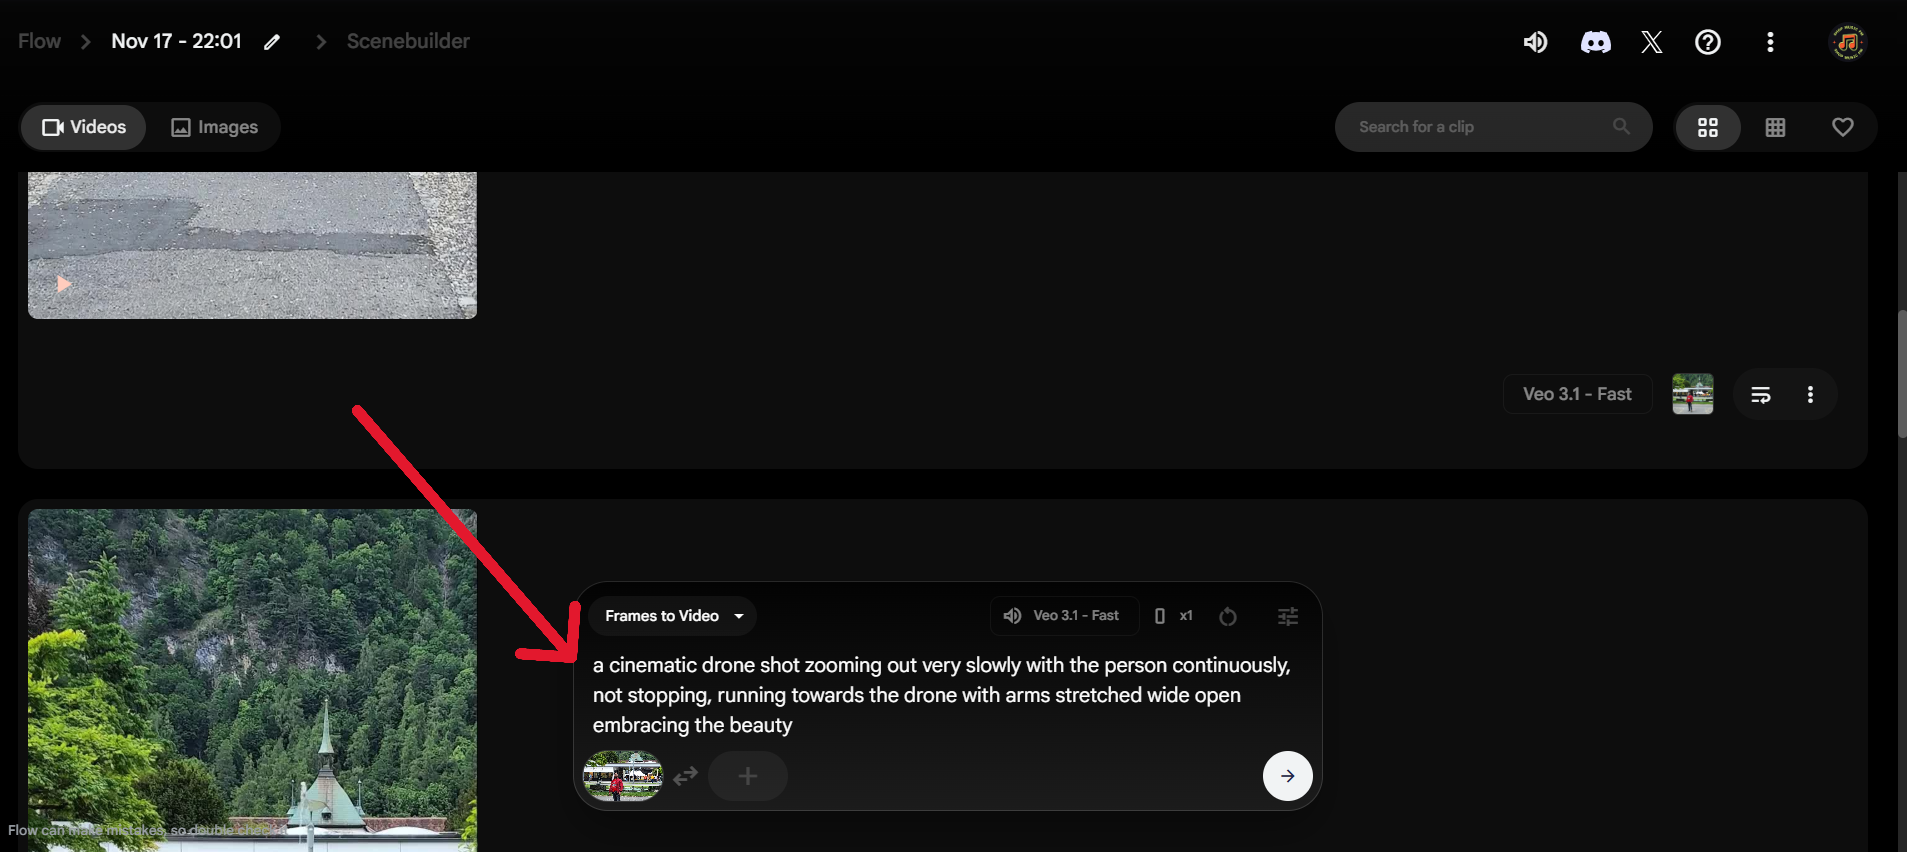Add last frame with plus button
Viewport: 1907px width, 852px height.
(x=748, y=776)
